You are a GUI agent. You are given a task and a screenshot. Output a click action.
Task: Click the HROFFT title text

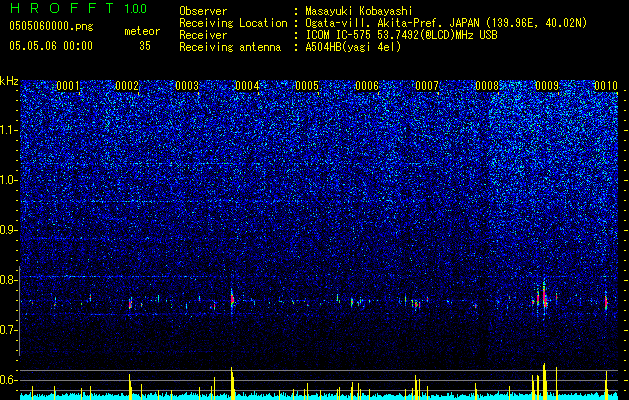click(x=62, y=8)
